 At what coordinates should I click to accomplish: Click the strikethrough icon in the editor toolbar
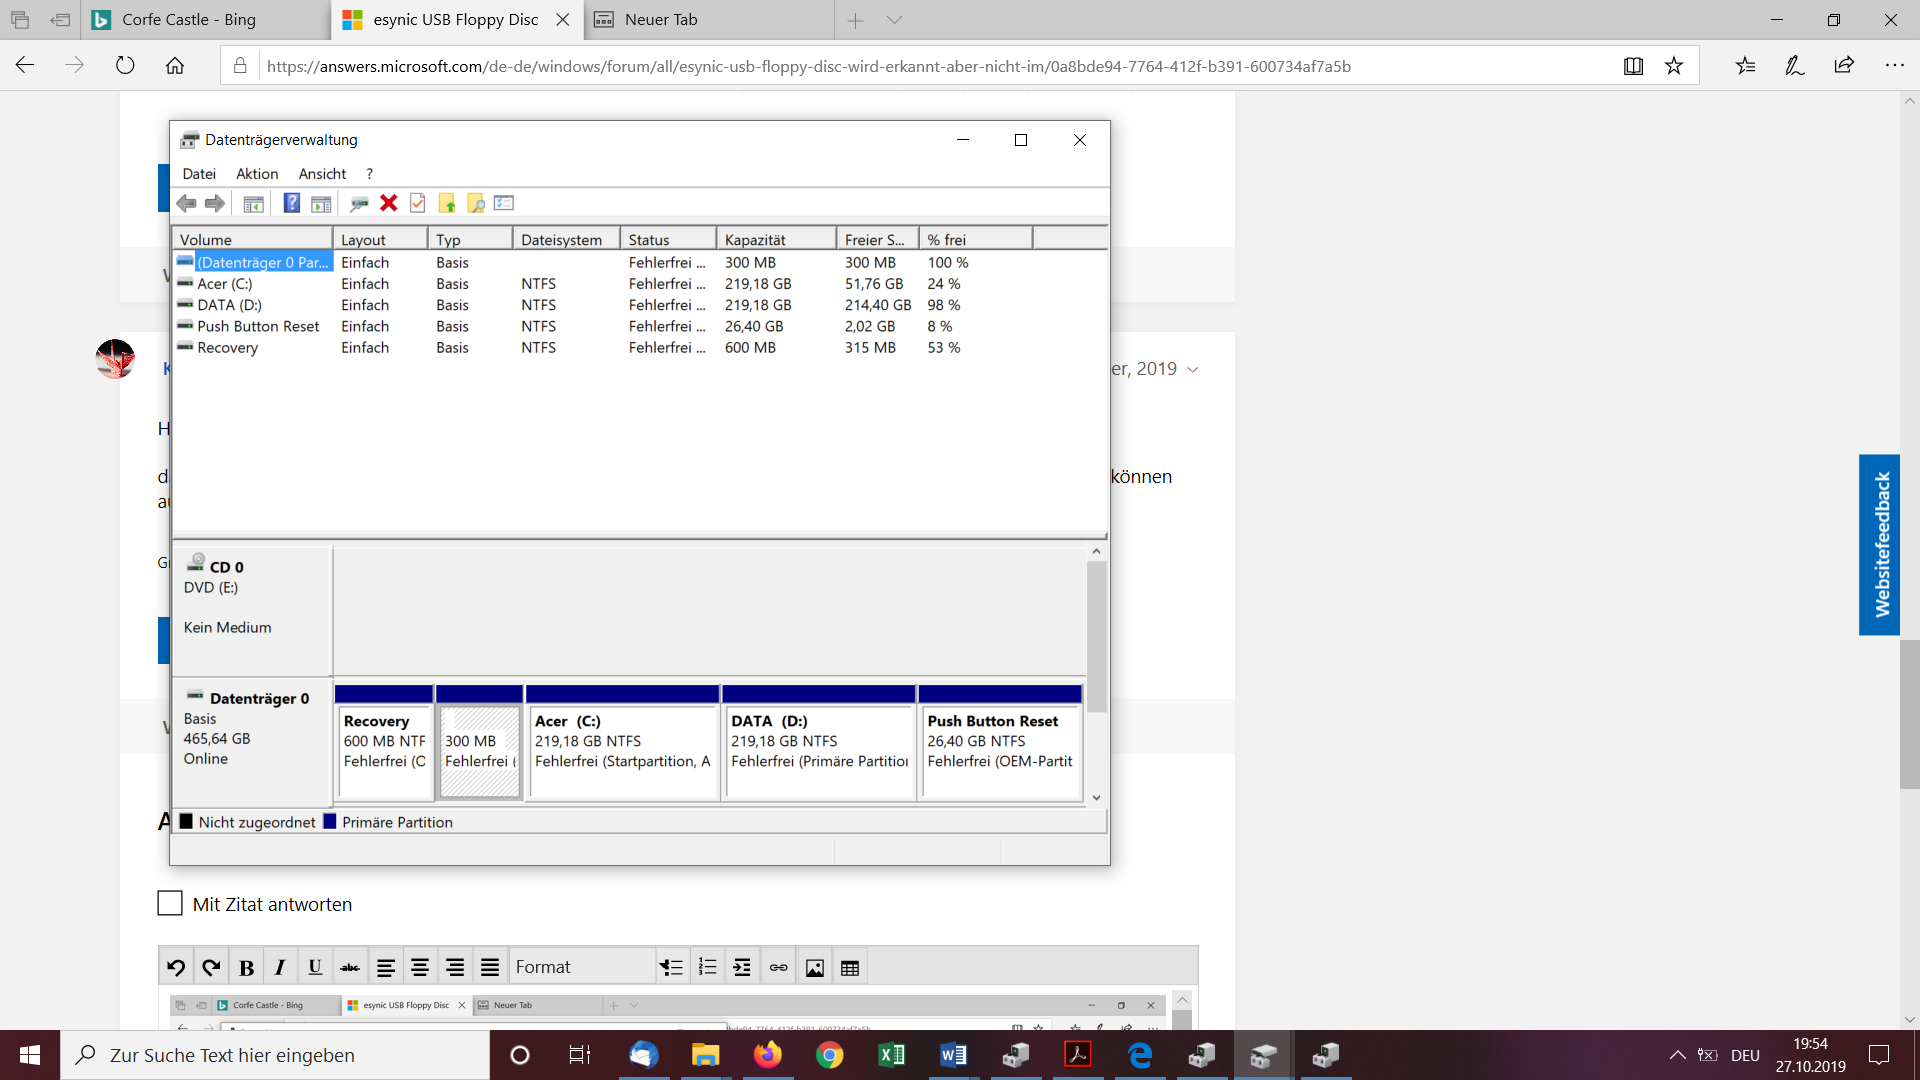click(350, 967)
